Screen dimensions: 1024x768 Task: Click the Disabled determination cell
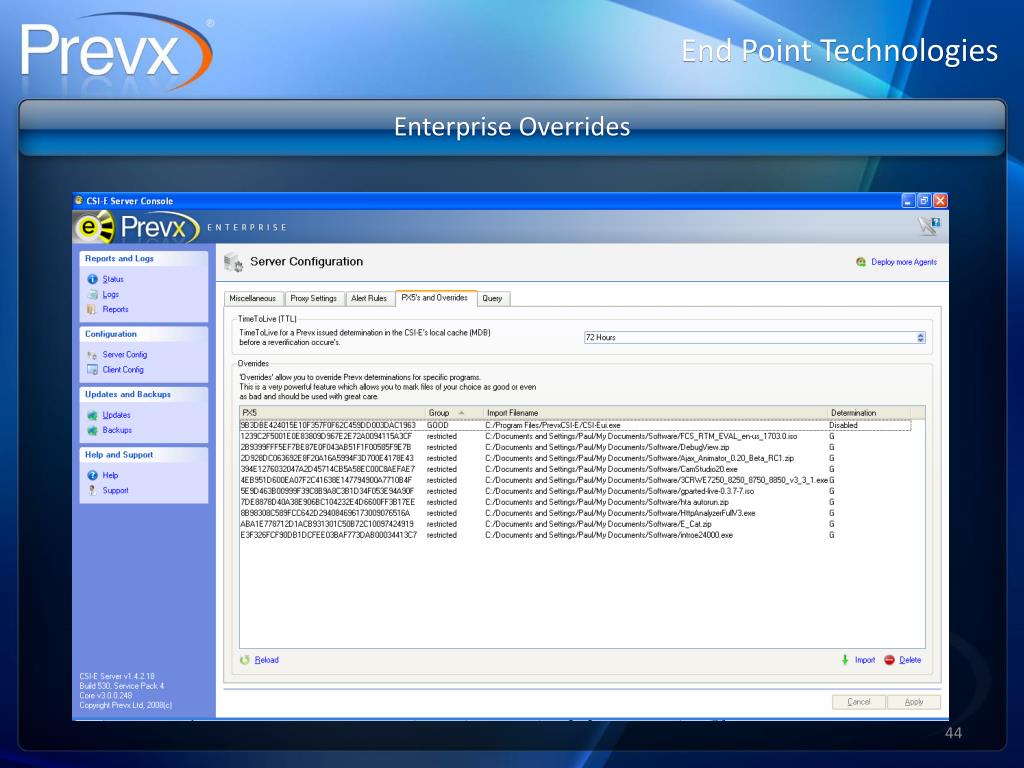pyautogui.click(x=843, y=425)
